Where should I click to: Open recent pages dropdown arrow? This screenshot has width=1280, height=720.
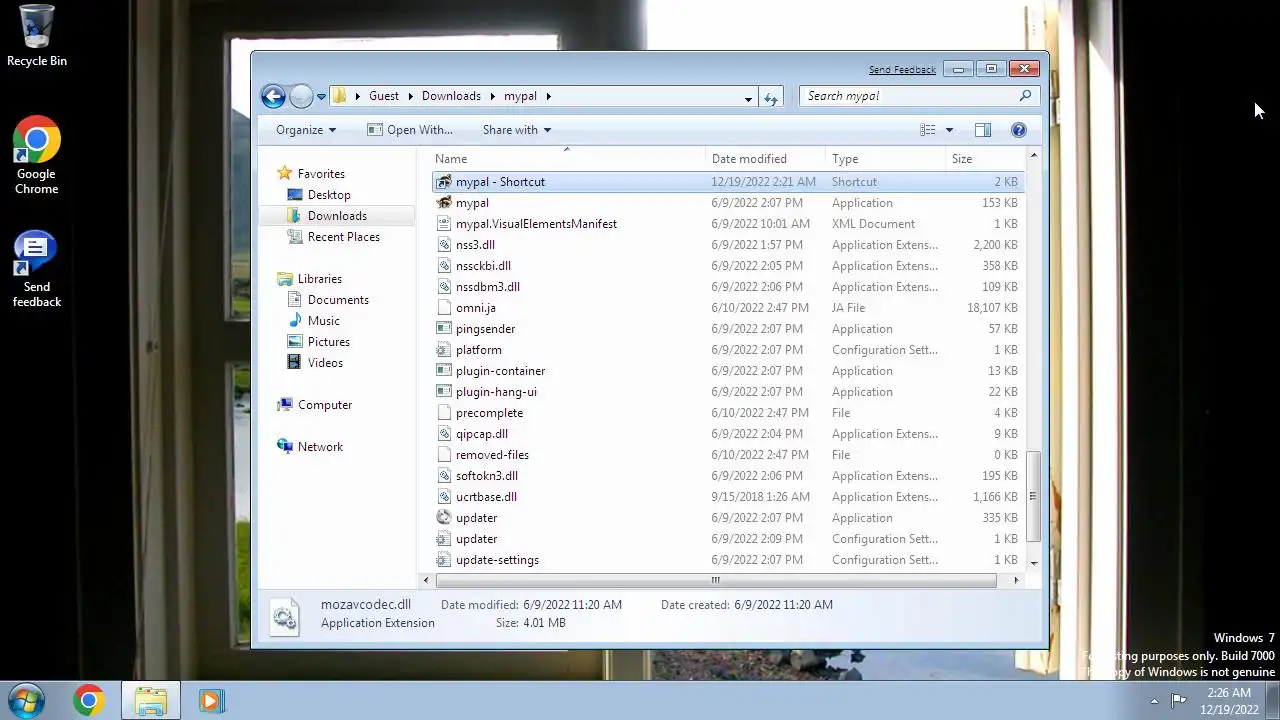coord(321,97)
